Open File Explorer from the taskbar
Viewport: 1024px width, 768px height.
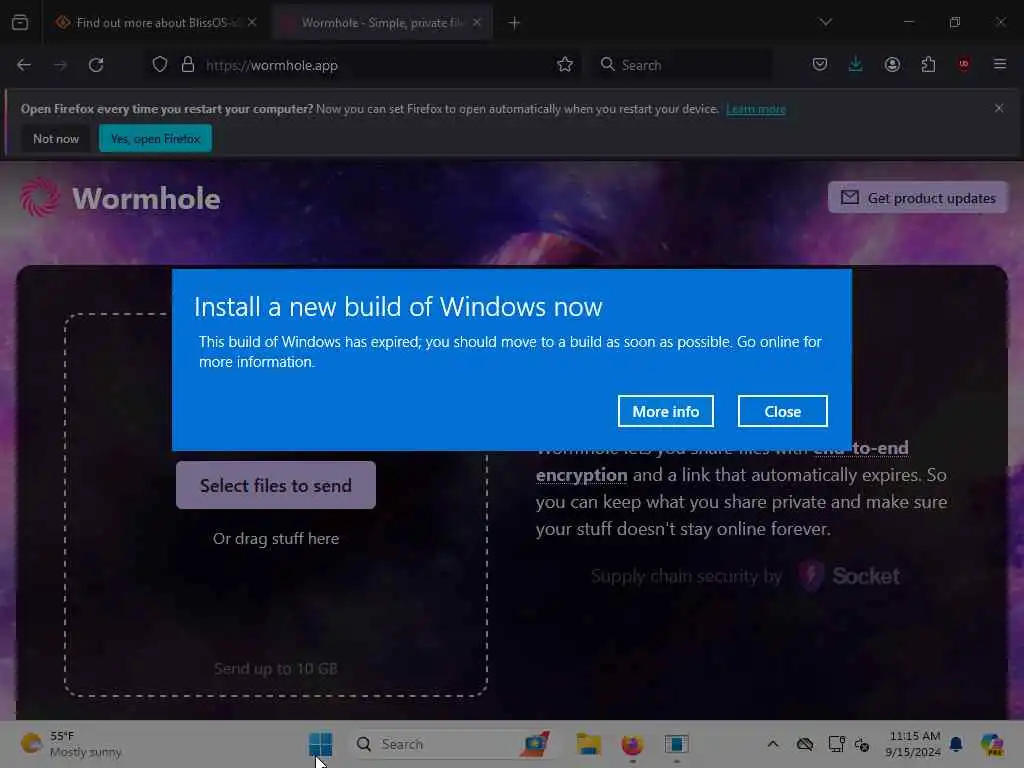coord(588,744)
